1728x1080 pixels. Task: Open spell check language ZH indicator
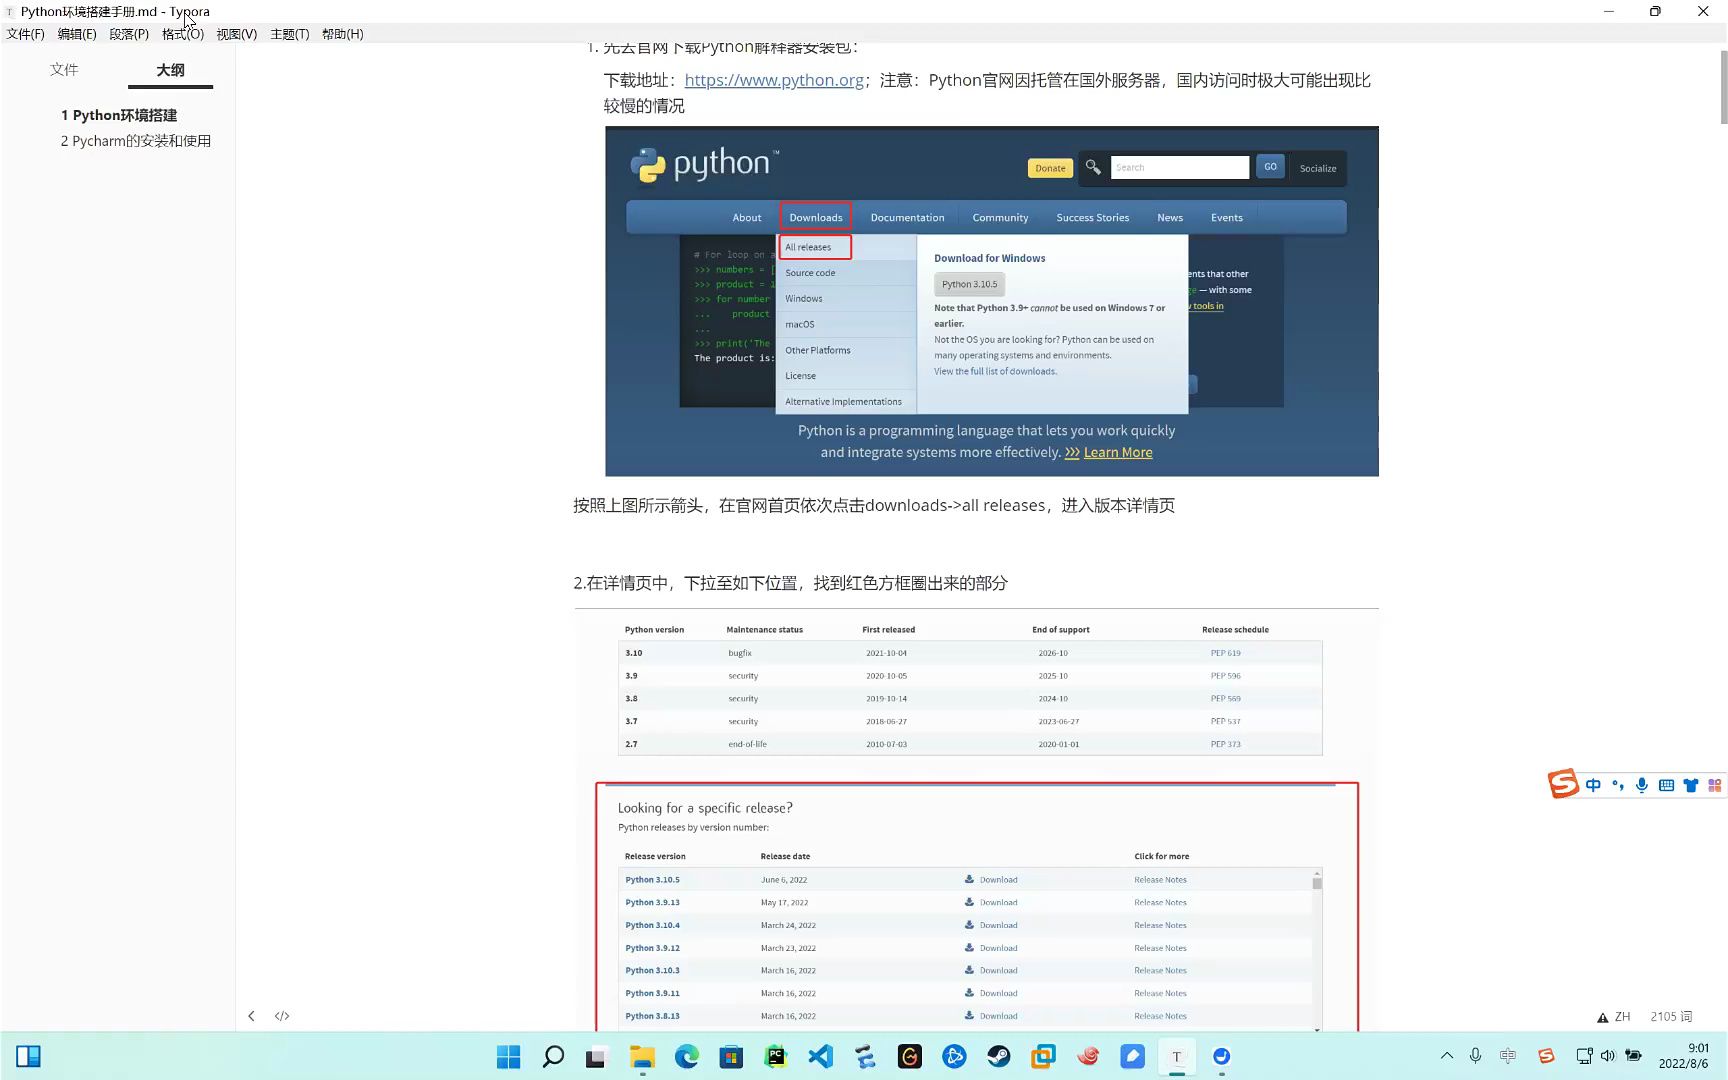click(1614, 1017)
